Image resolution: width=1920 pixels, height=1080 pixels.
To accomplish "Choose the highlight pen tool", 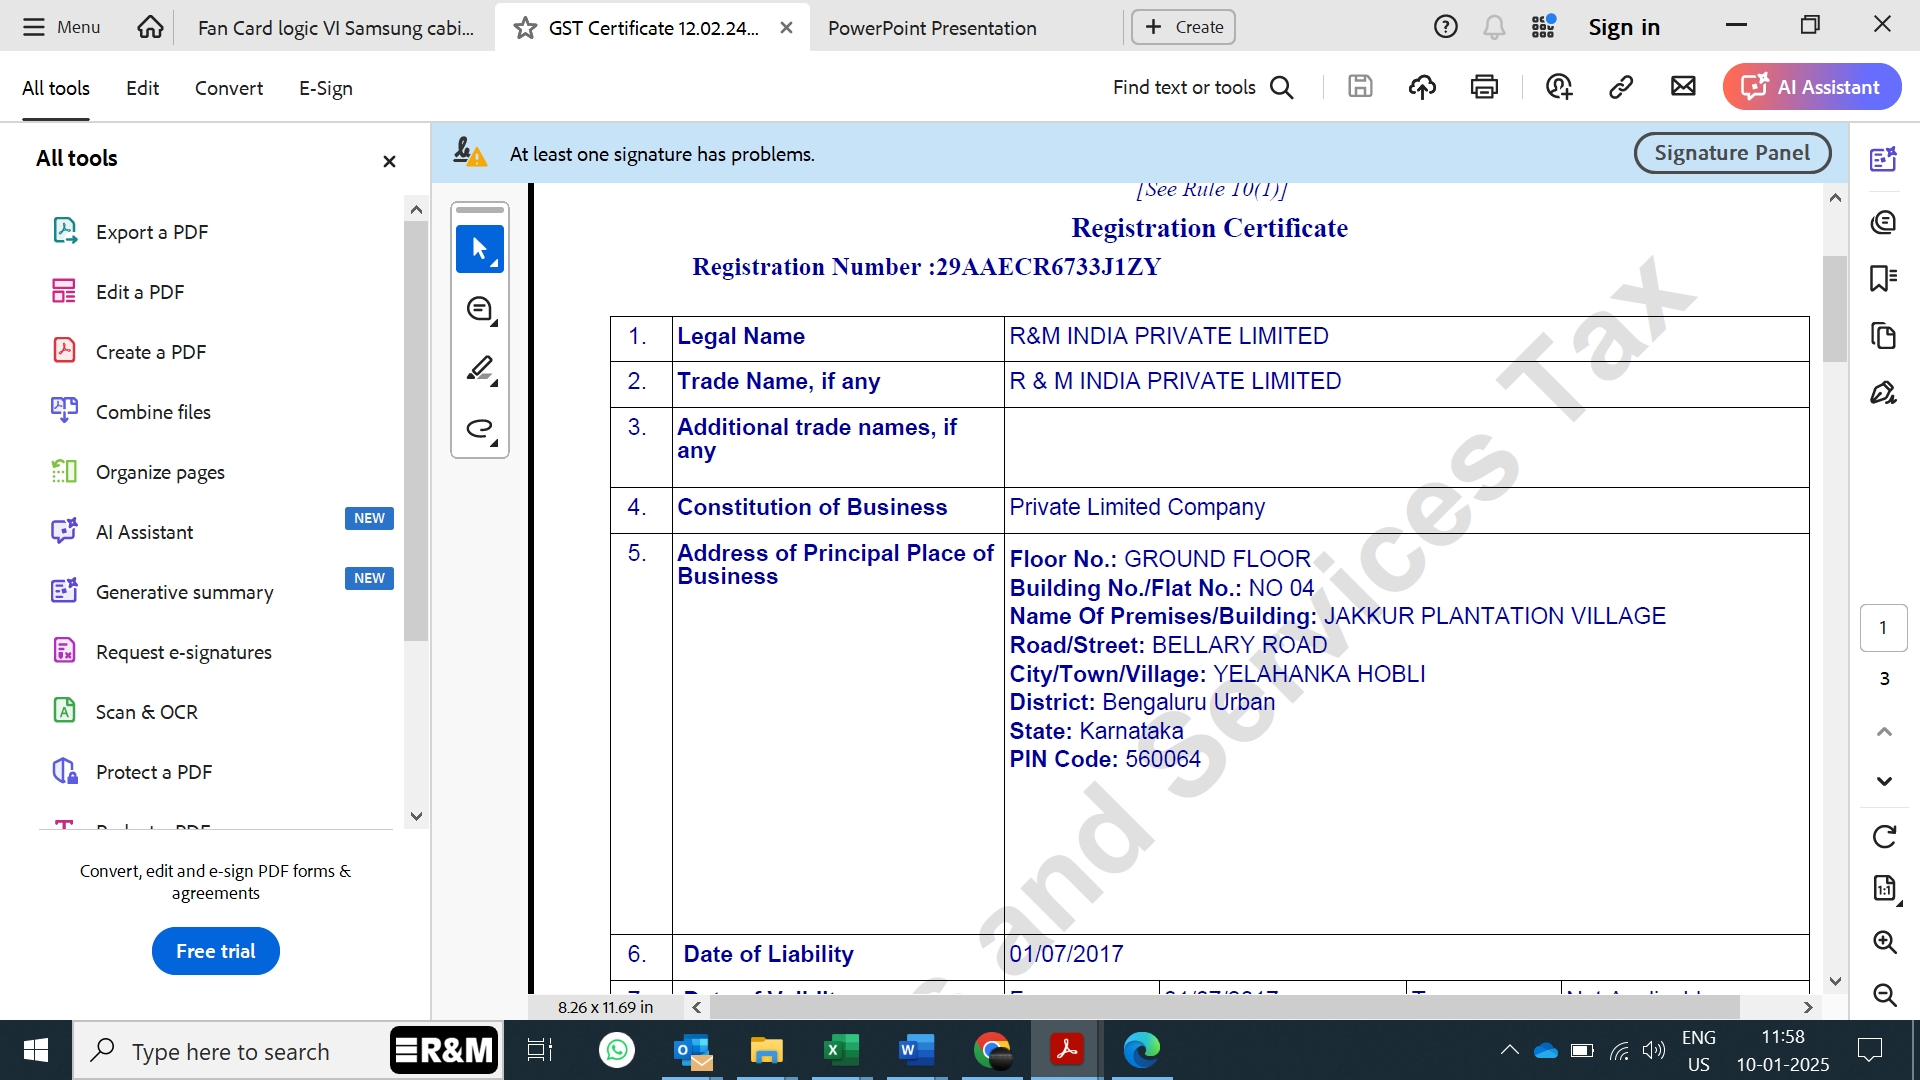I will point(480,370).
